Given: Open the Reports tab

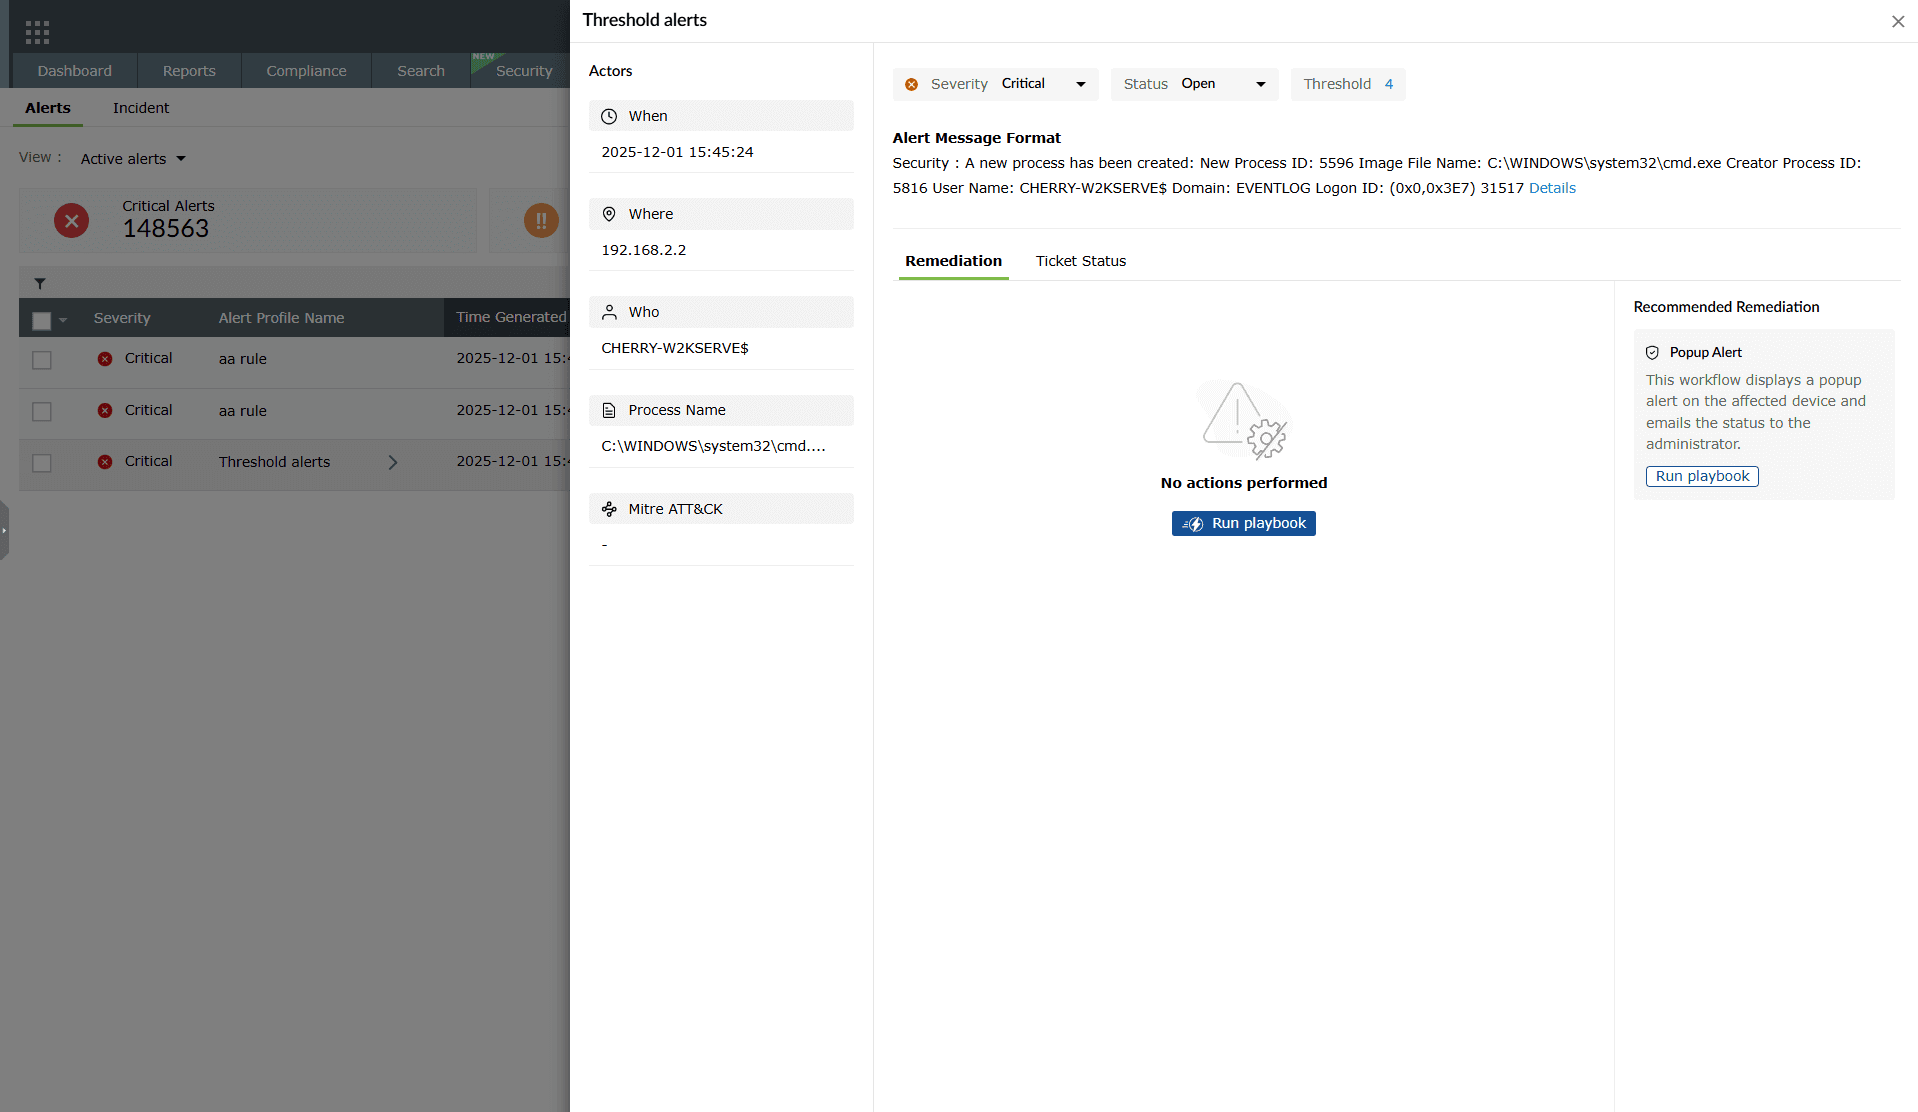Looking at the screenshot, I should coord(189,71).
